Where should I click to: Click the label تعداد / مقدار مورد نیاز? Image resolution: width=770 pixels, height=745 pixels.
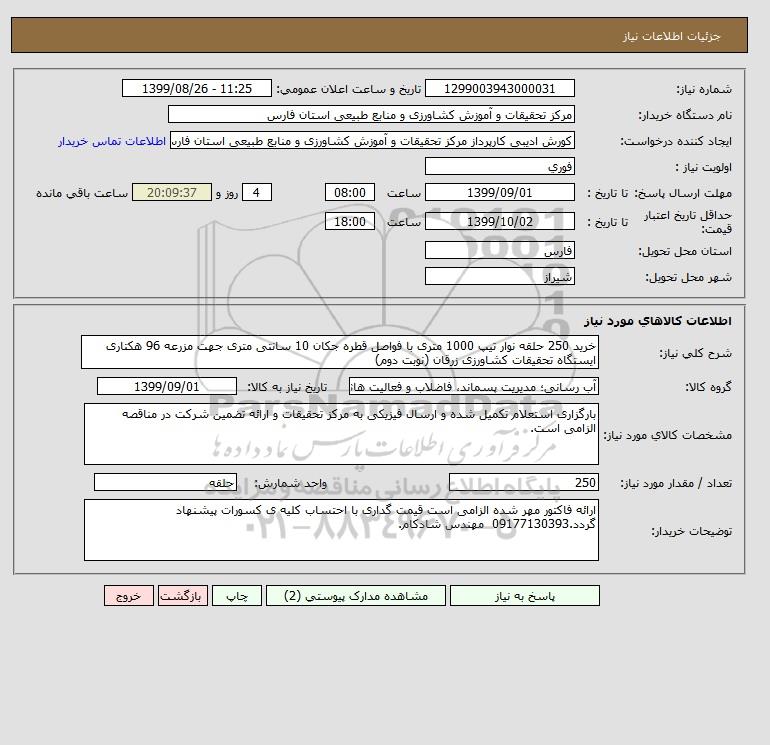click(676, 483)
